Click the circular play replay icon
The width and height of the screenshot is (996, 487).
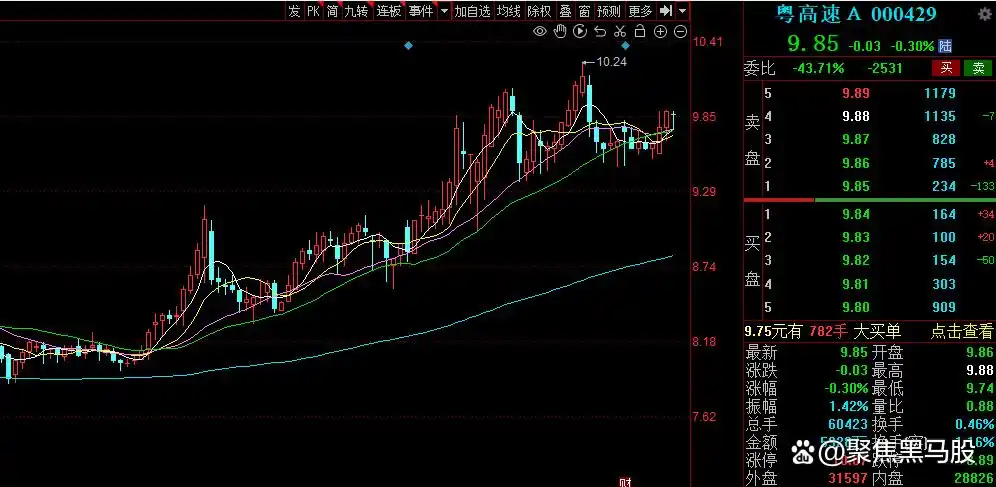click(x=581, y=32)
